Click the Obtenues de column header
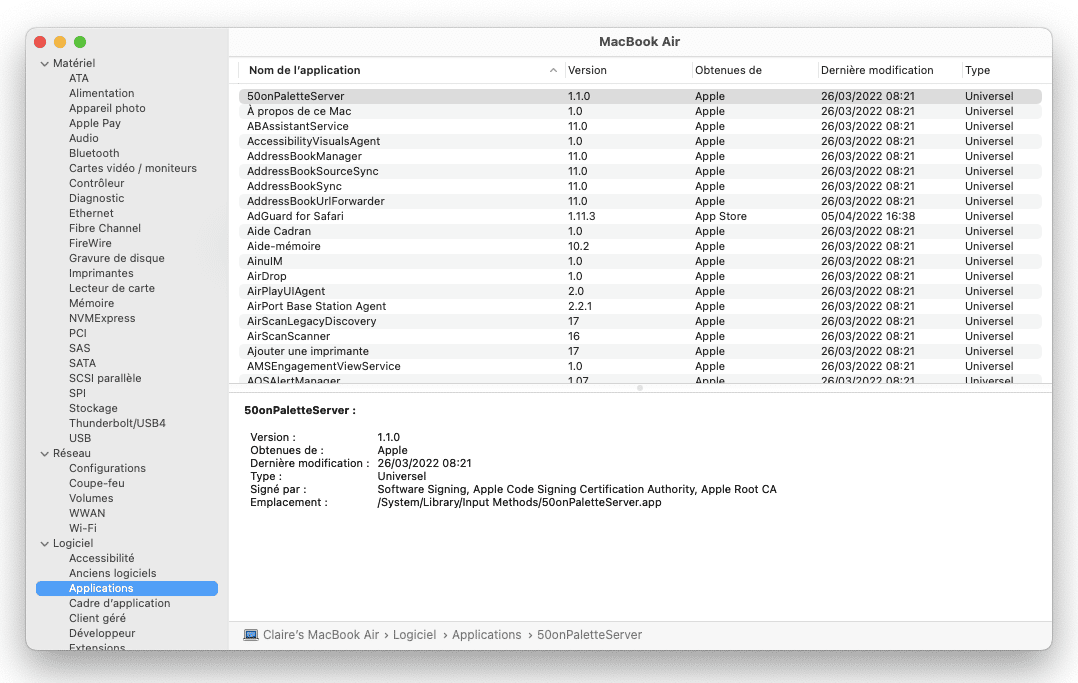This screenshot has width=1078, height=683. coord(728,71)
